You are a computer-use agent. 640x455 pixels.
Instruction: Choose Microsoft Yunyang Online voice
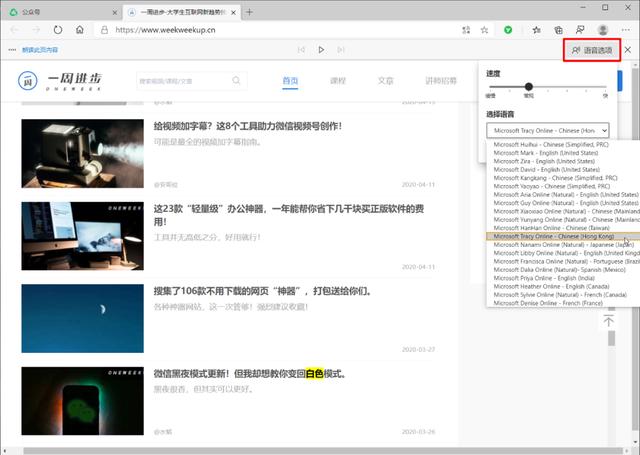click(563, 220)
